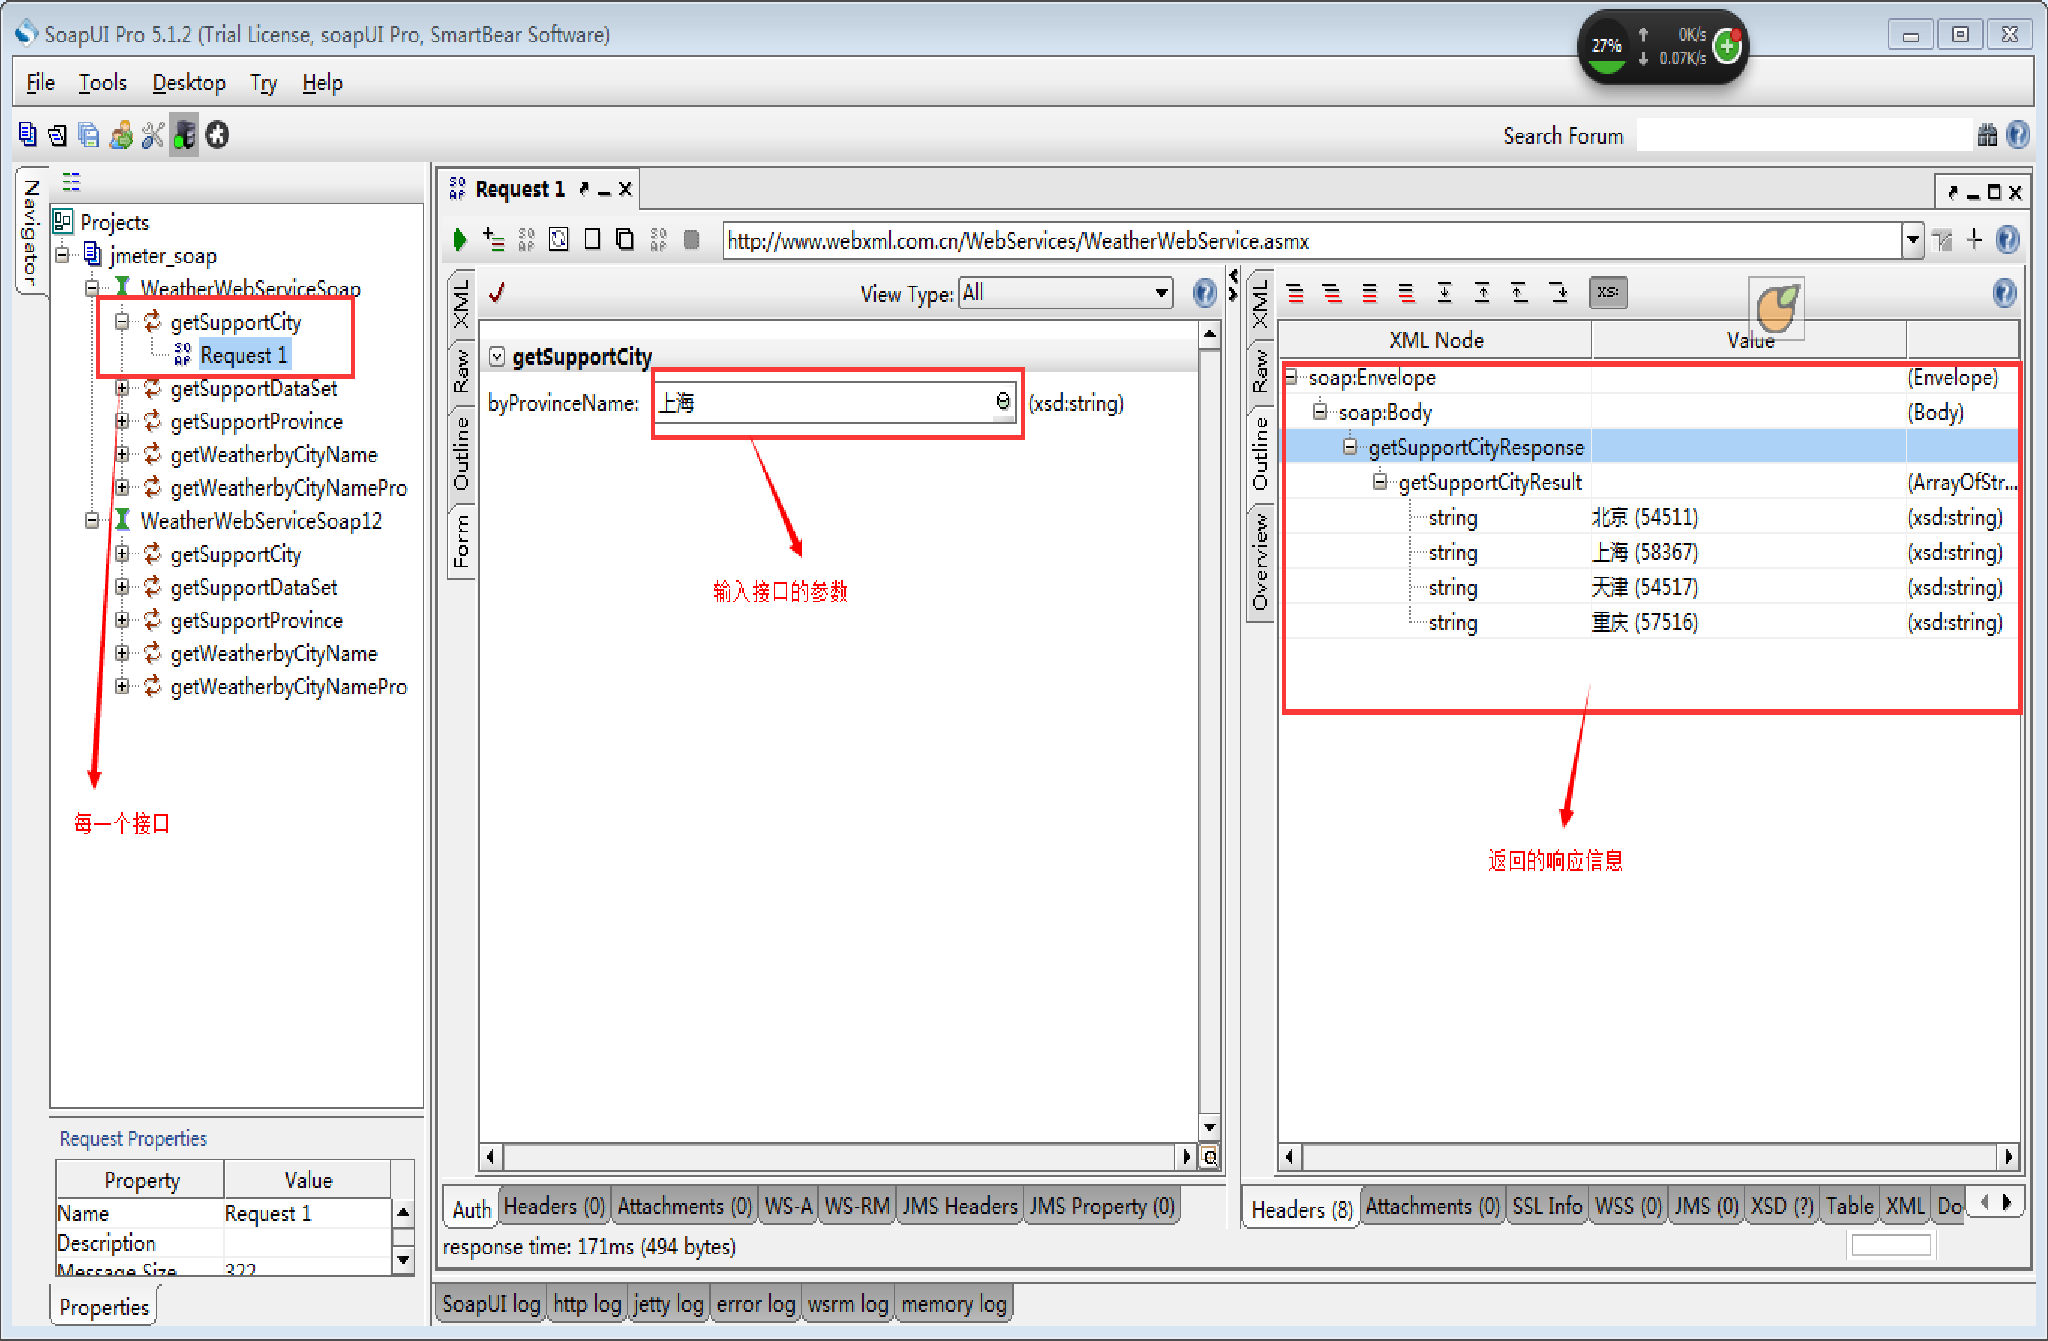Click the recreate request refresh icon
The image size is (2048, 1341).
pyautogui.click(x=559, y=240)
